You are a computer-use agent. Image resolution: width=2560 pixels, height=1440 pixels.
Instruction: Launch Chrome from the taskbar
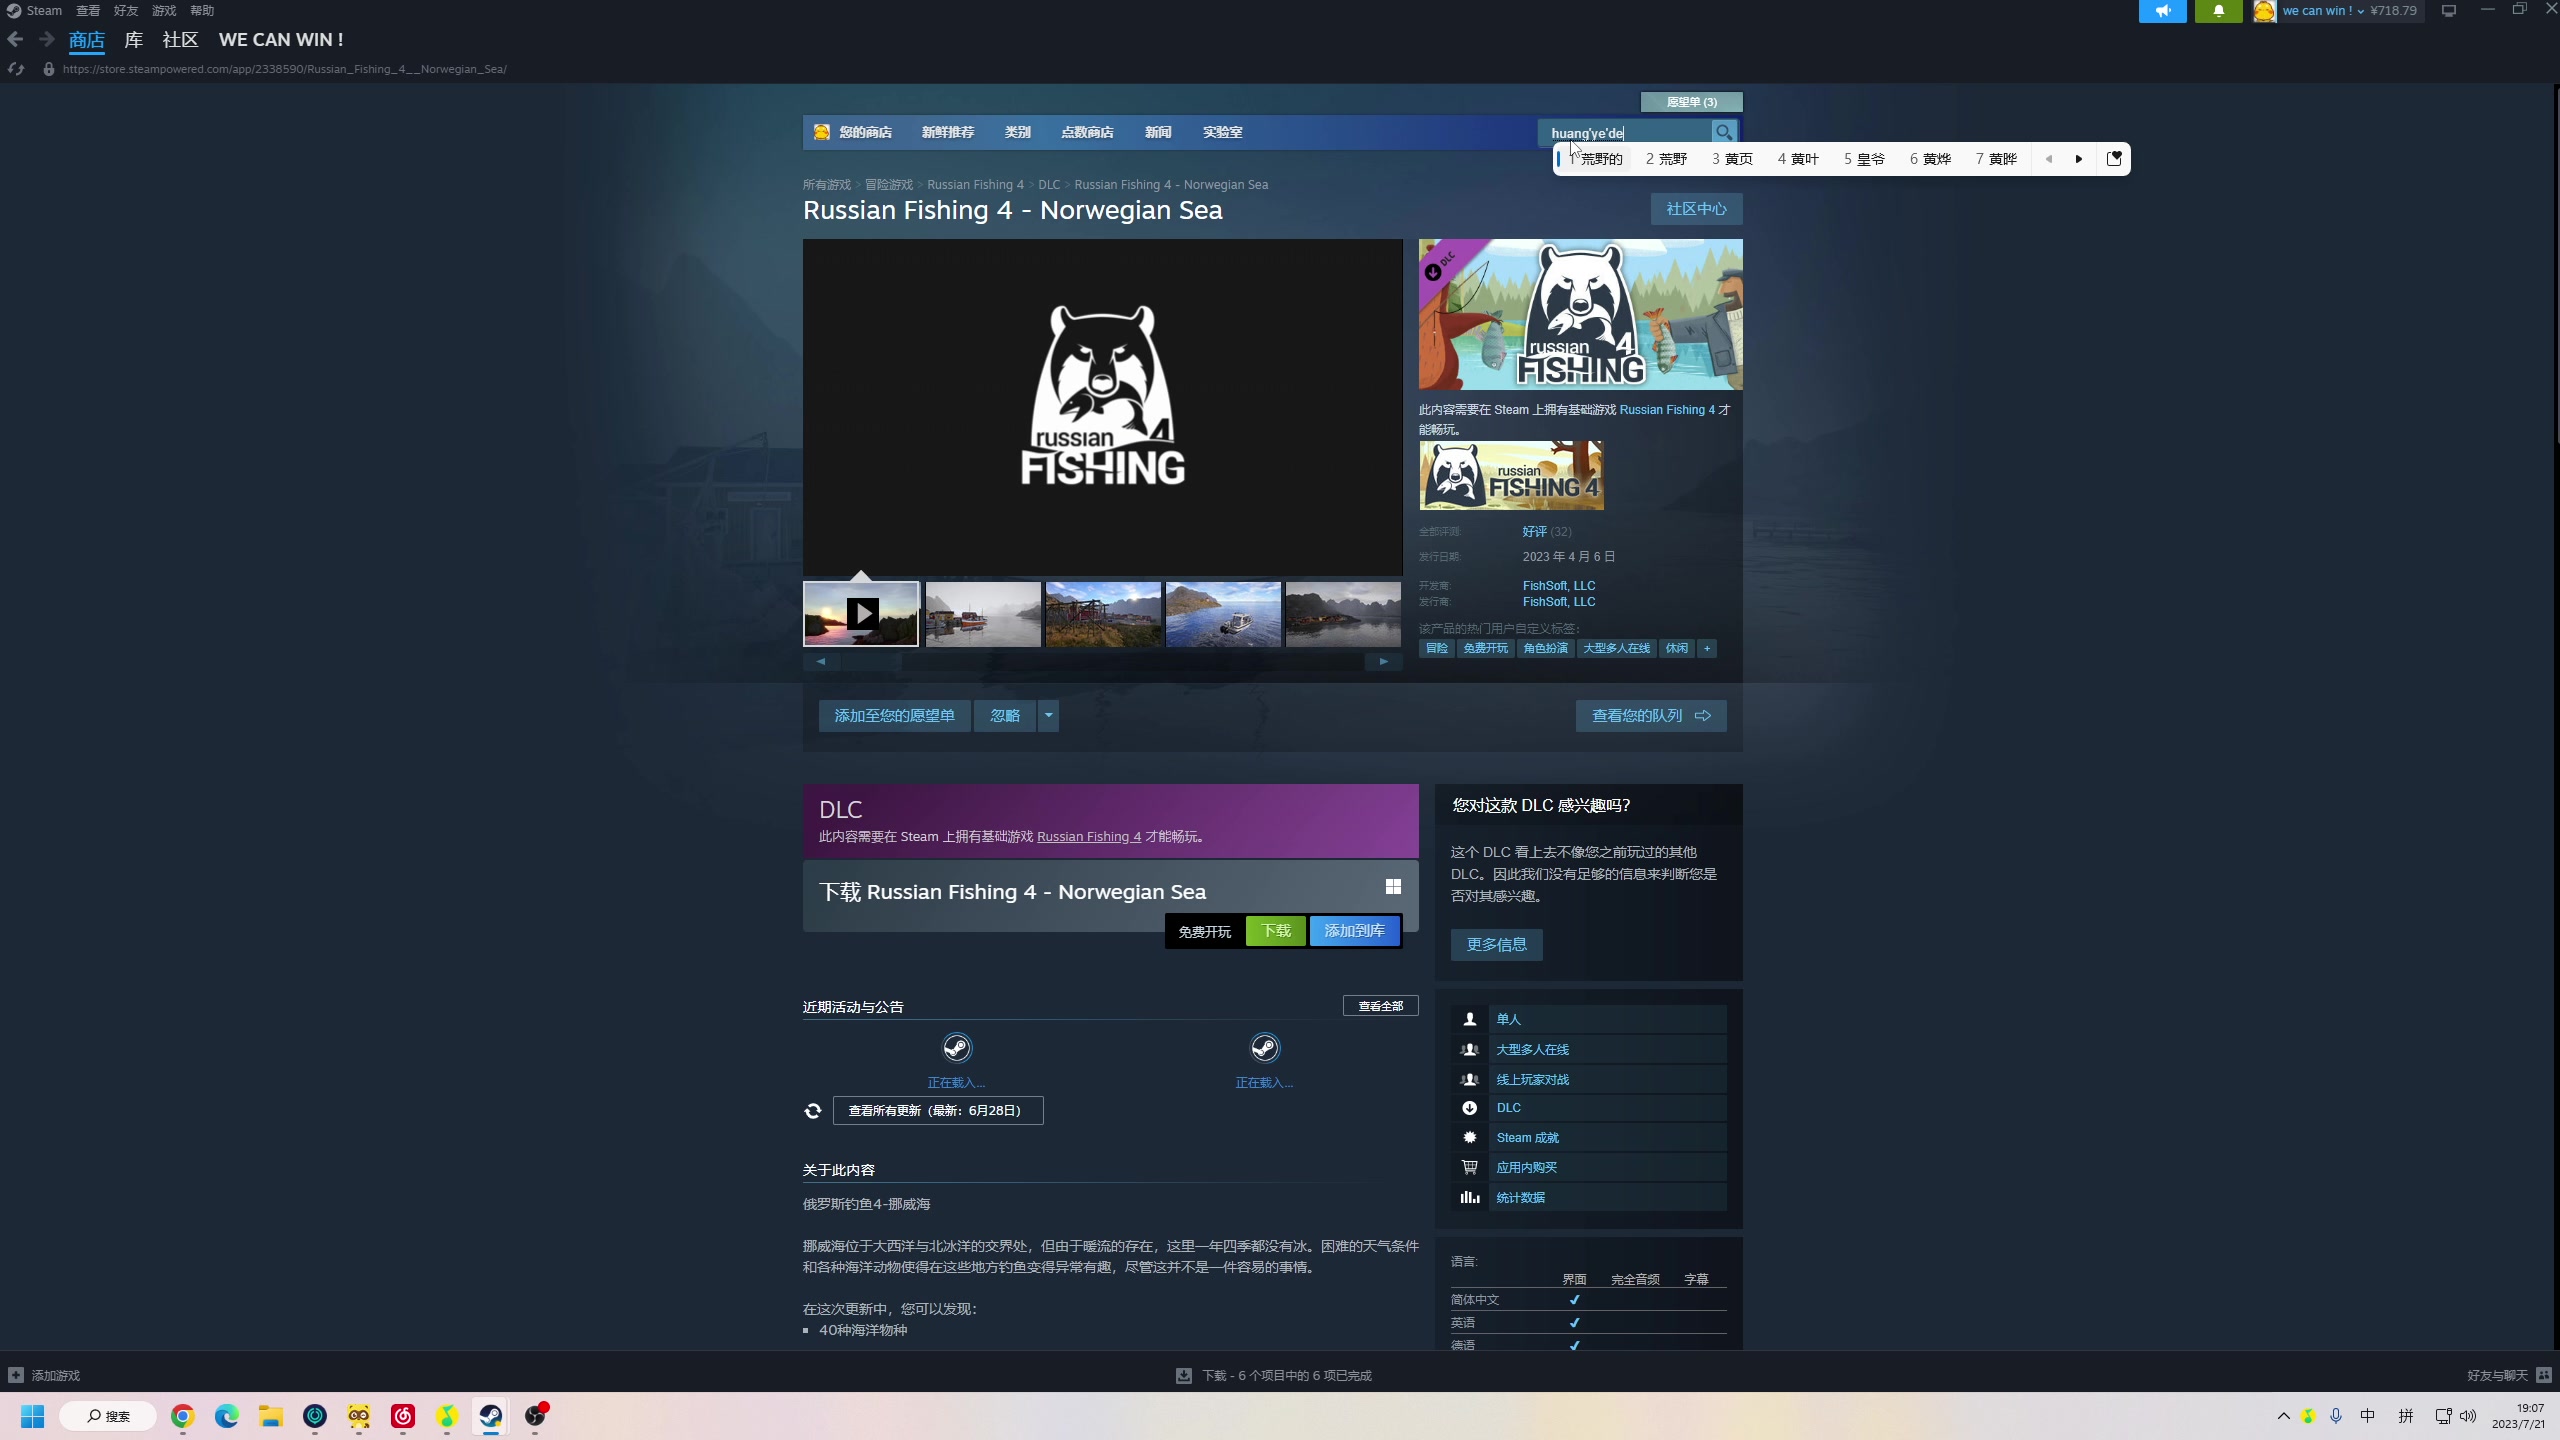tap(182, 1416)
